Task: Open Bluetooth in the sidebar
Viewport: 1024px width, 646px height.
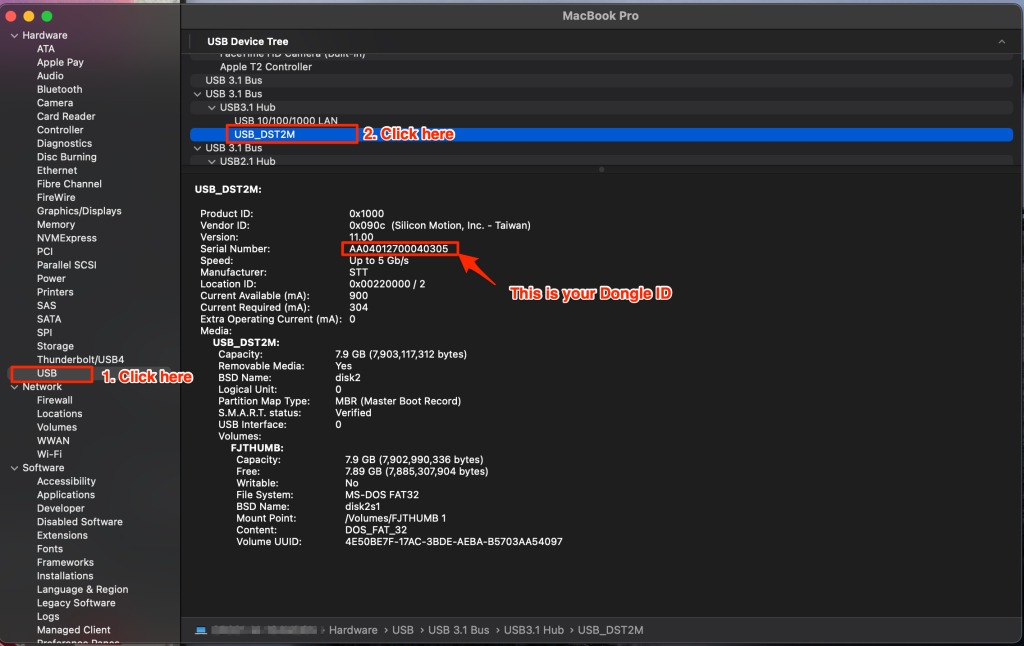Action: [59, 89]
